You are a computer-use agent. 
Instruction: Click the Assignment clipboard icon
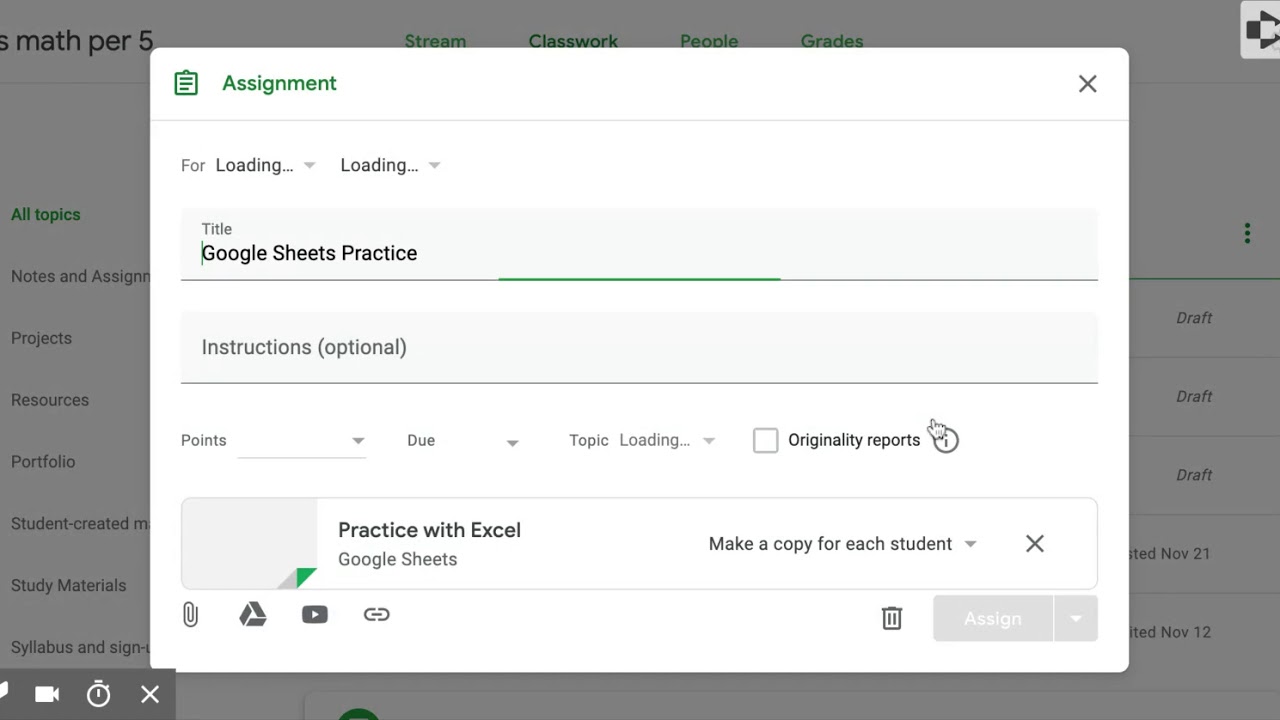pos(186,83)
